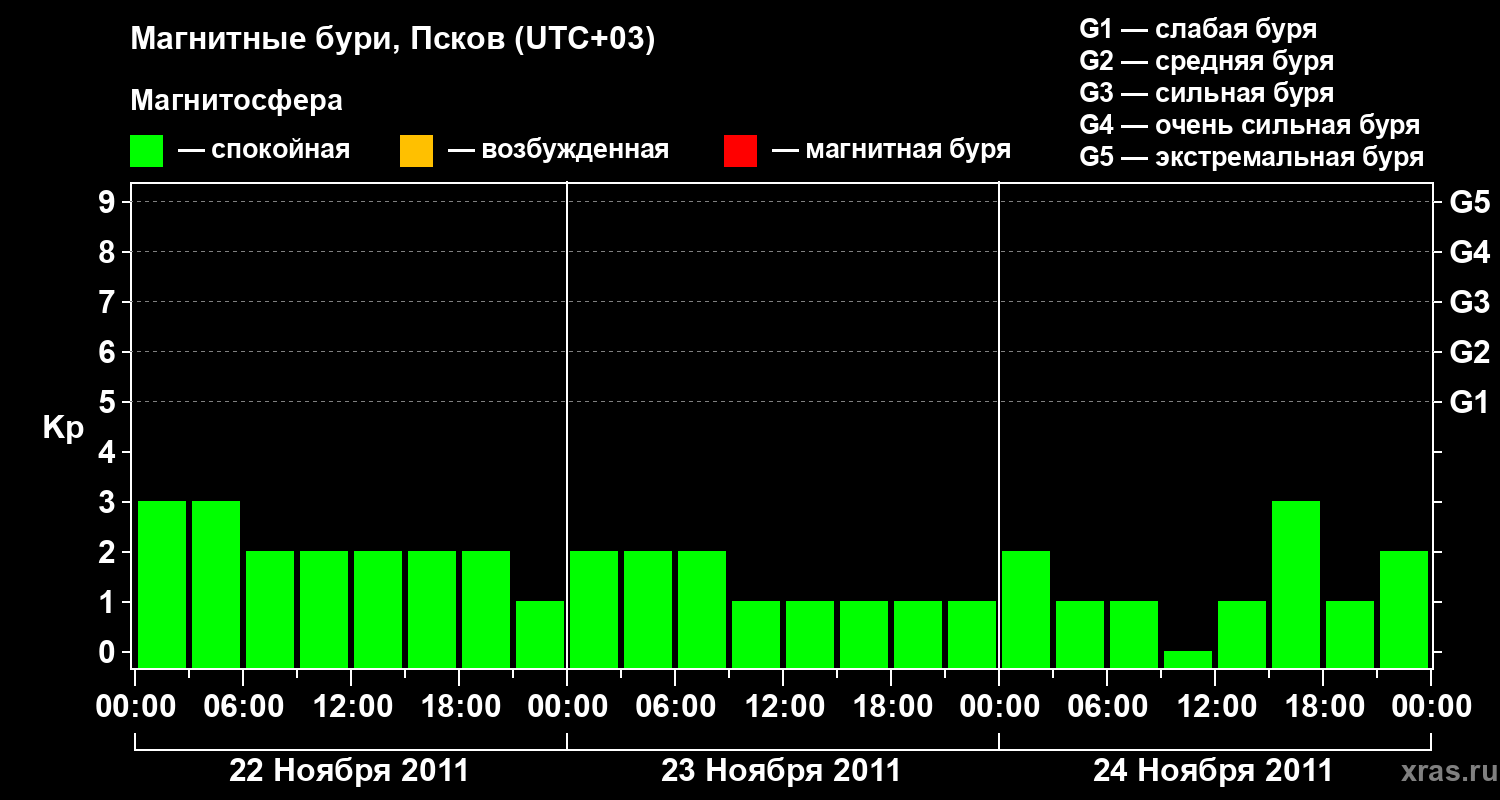
Task: Click the '22 Ноября 2011' date label
Action: (349, 771)
